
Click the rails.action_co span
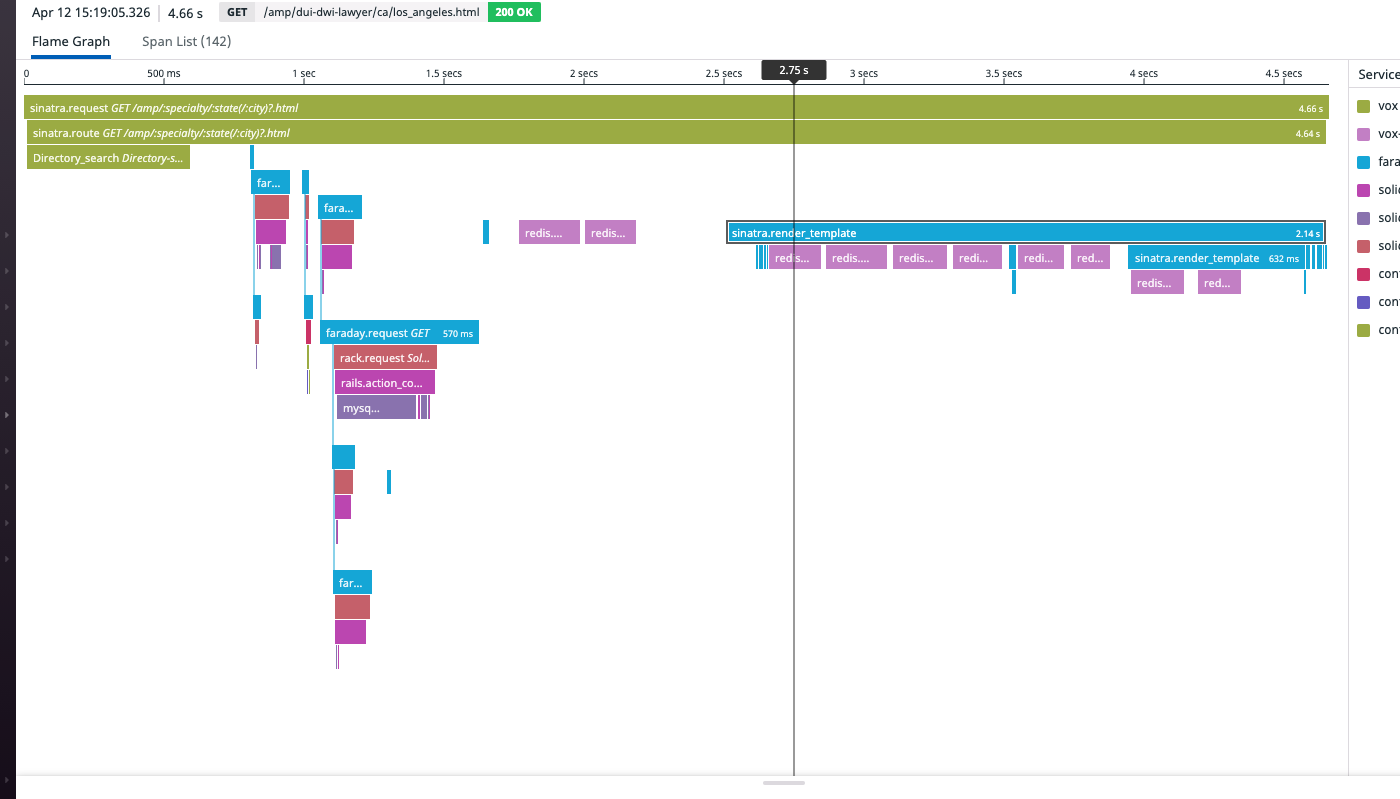384,382
